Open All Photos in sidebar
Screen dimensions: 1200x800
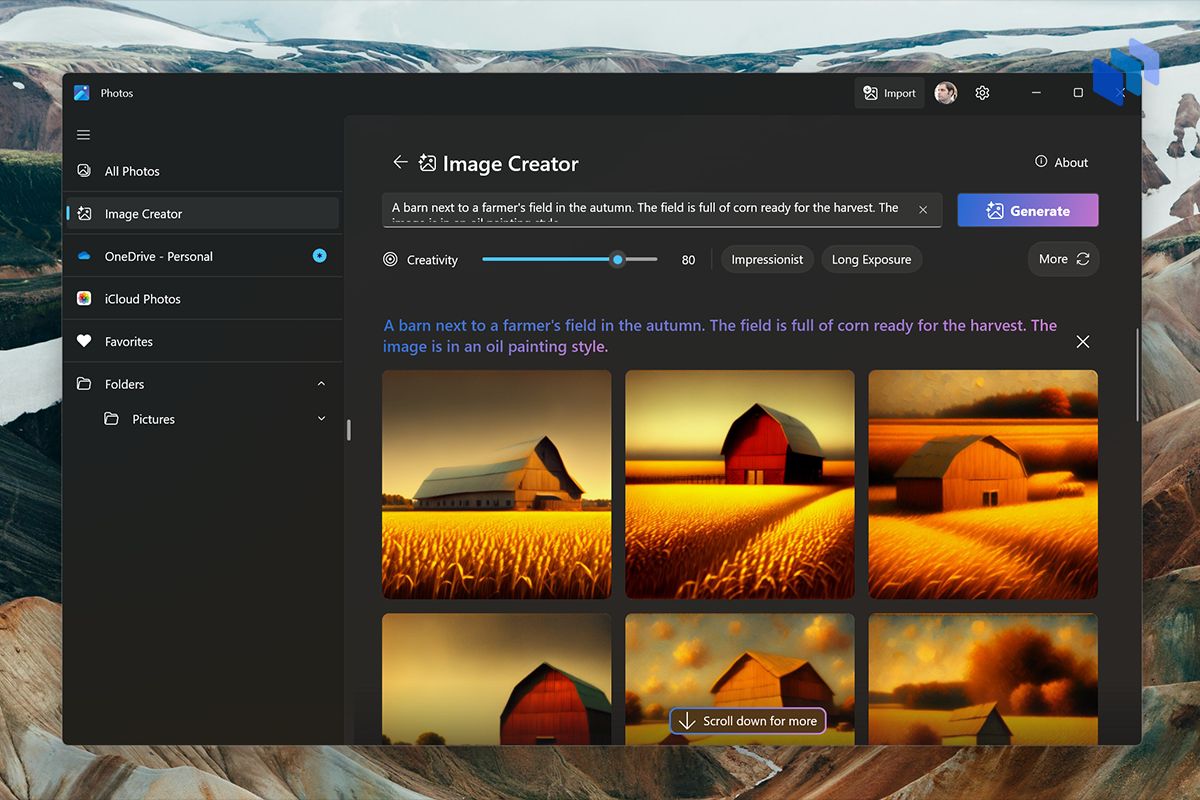click(x=203, y=171)
